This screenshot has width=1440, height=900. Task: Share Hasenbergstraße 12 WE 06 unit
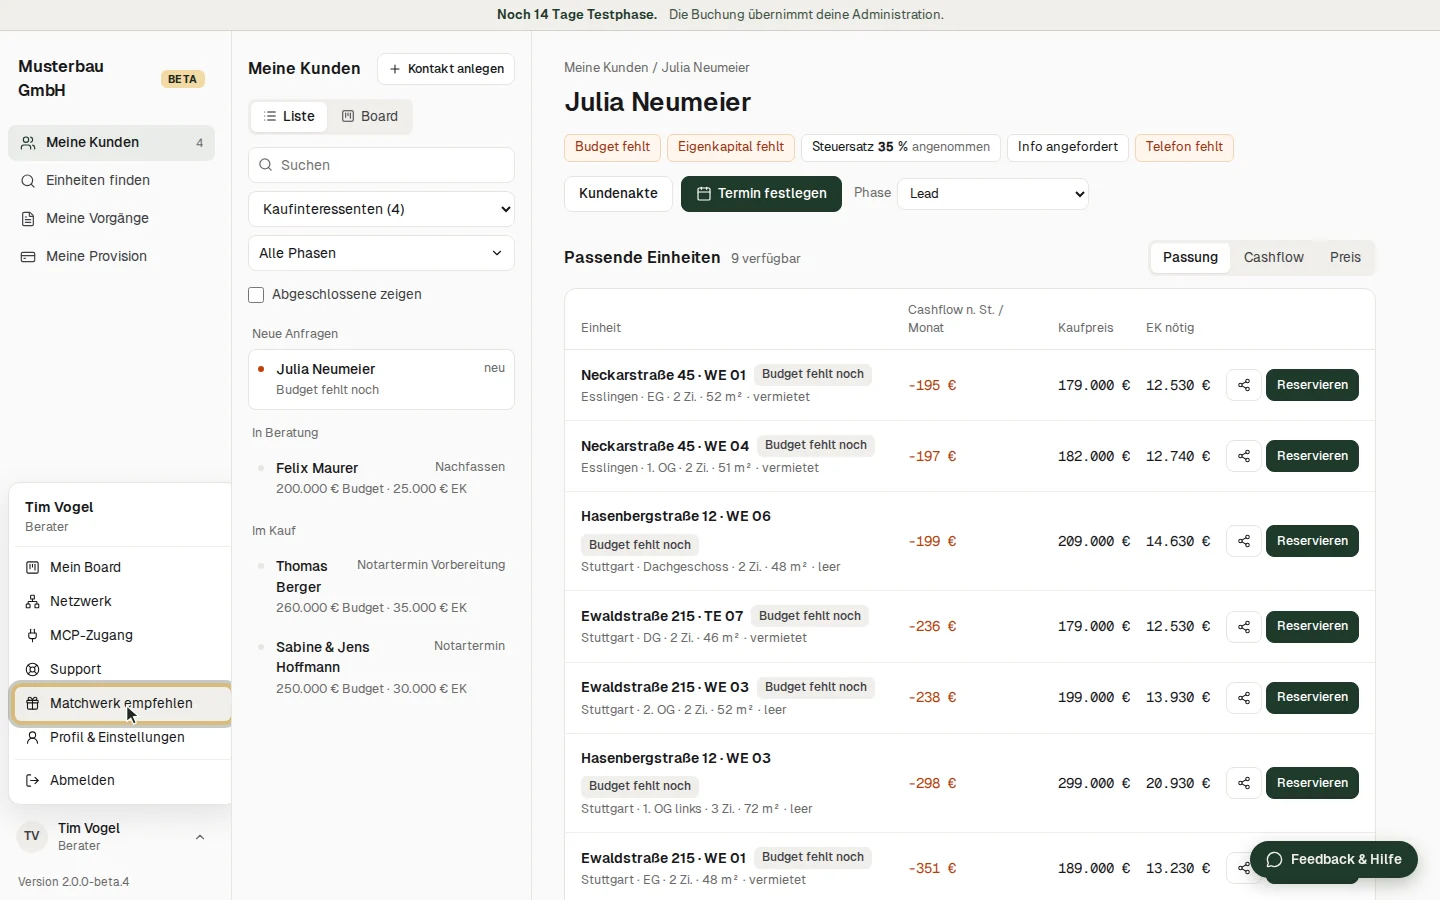click(x=1244, y=541)
